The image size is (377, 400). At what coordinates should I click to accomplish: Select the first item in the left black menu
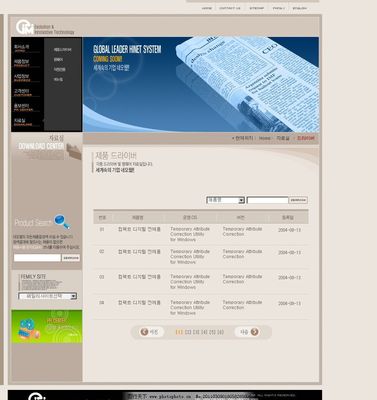[22, 48]
